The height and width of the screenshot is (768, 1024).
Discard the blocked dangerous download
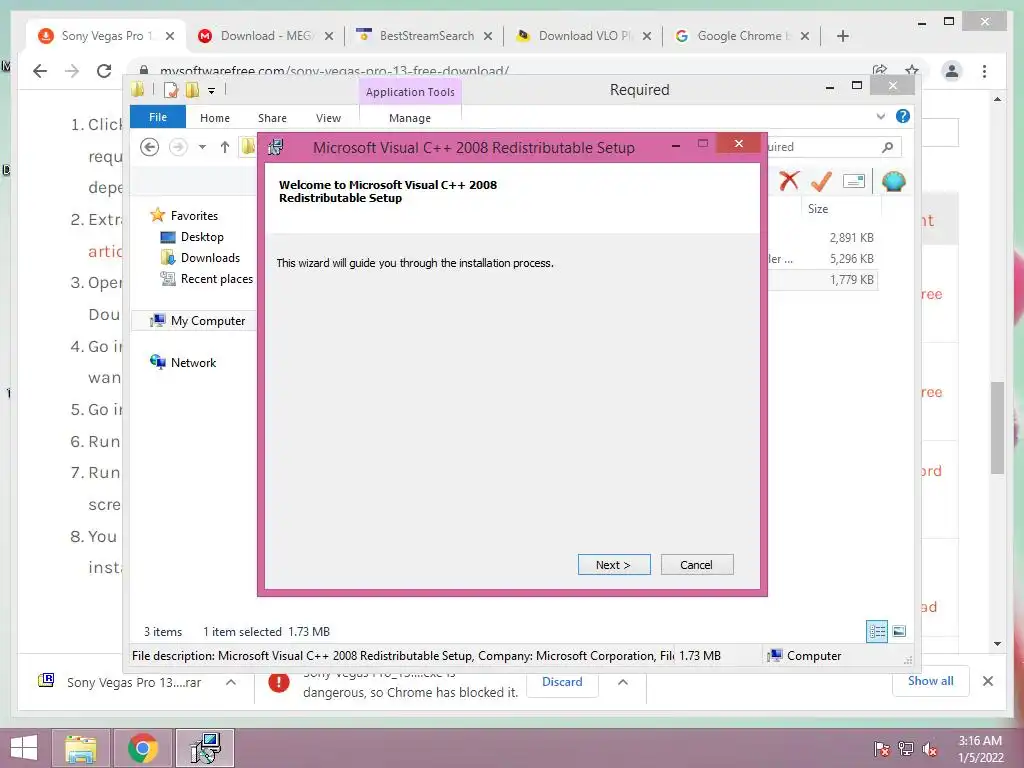coord(562,682)
